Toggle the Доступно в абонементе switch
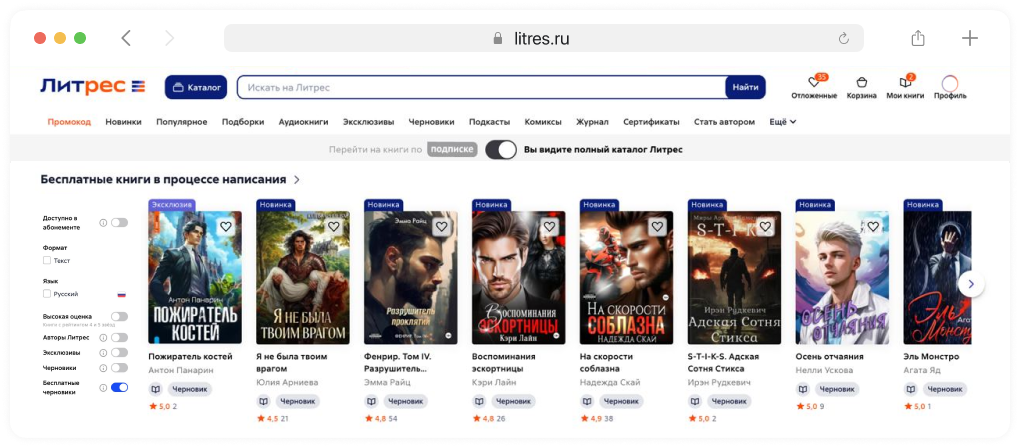This screenshot has width=1020, height=448. (x=119, y=222)
